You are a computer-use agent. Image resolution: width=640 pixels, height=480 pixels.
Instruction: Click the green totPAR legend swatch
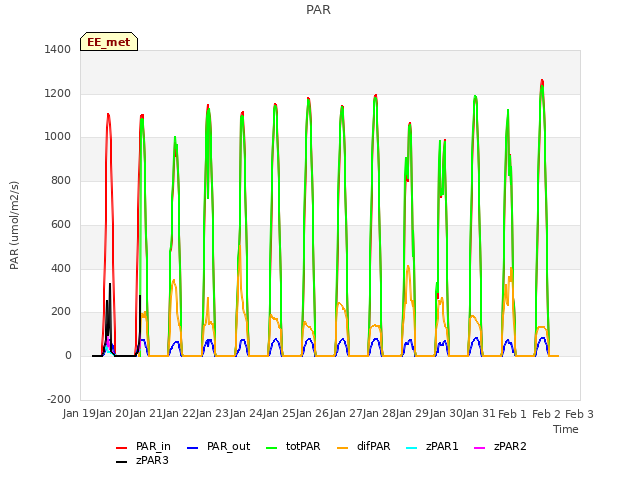tap(271, 448)
